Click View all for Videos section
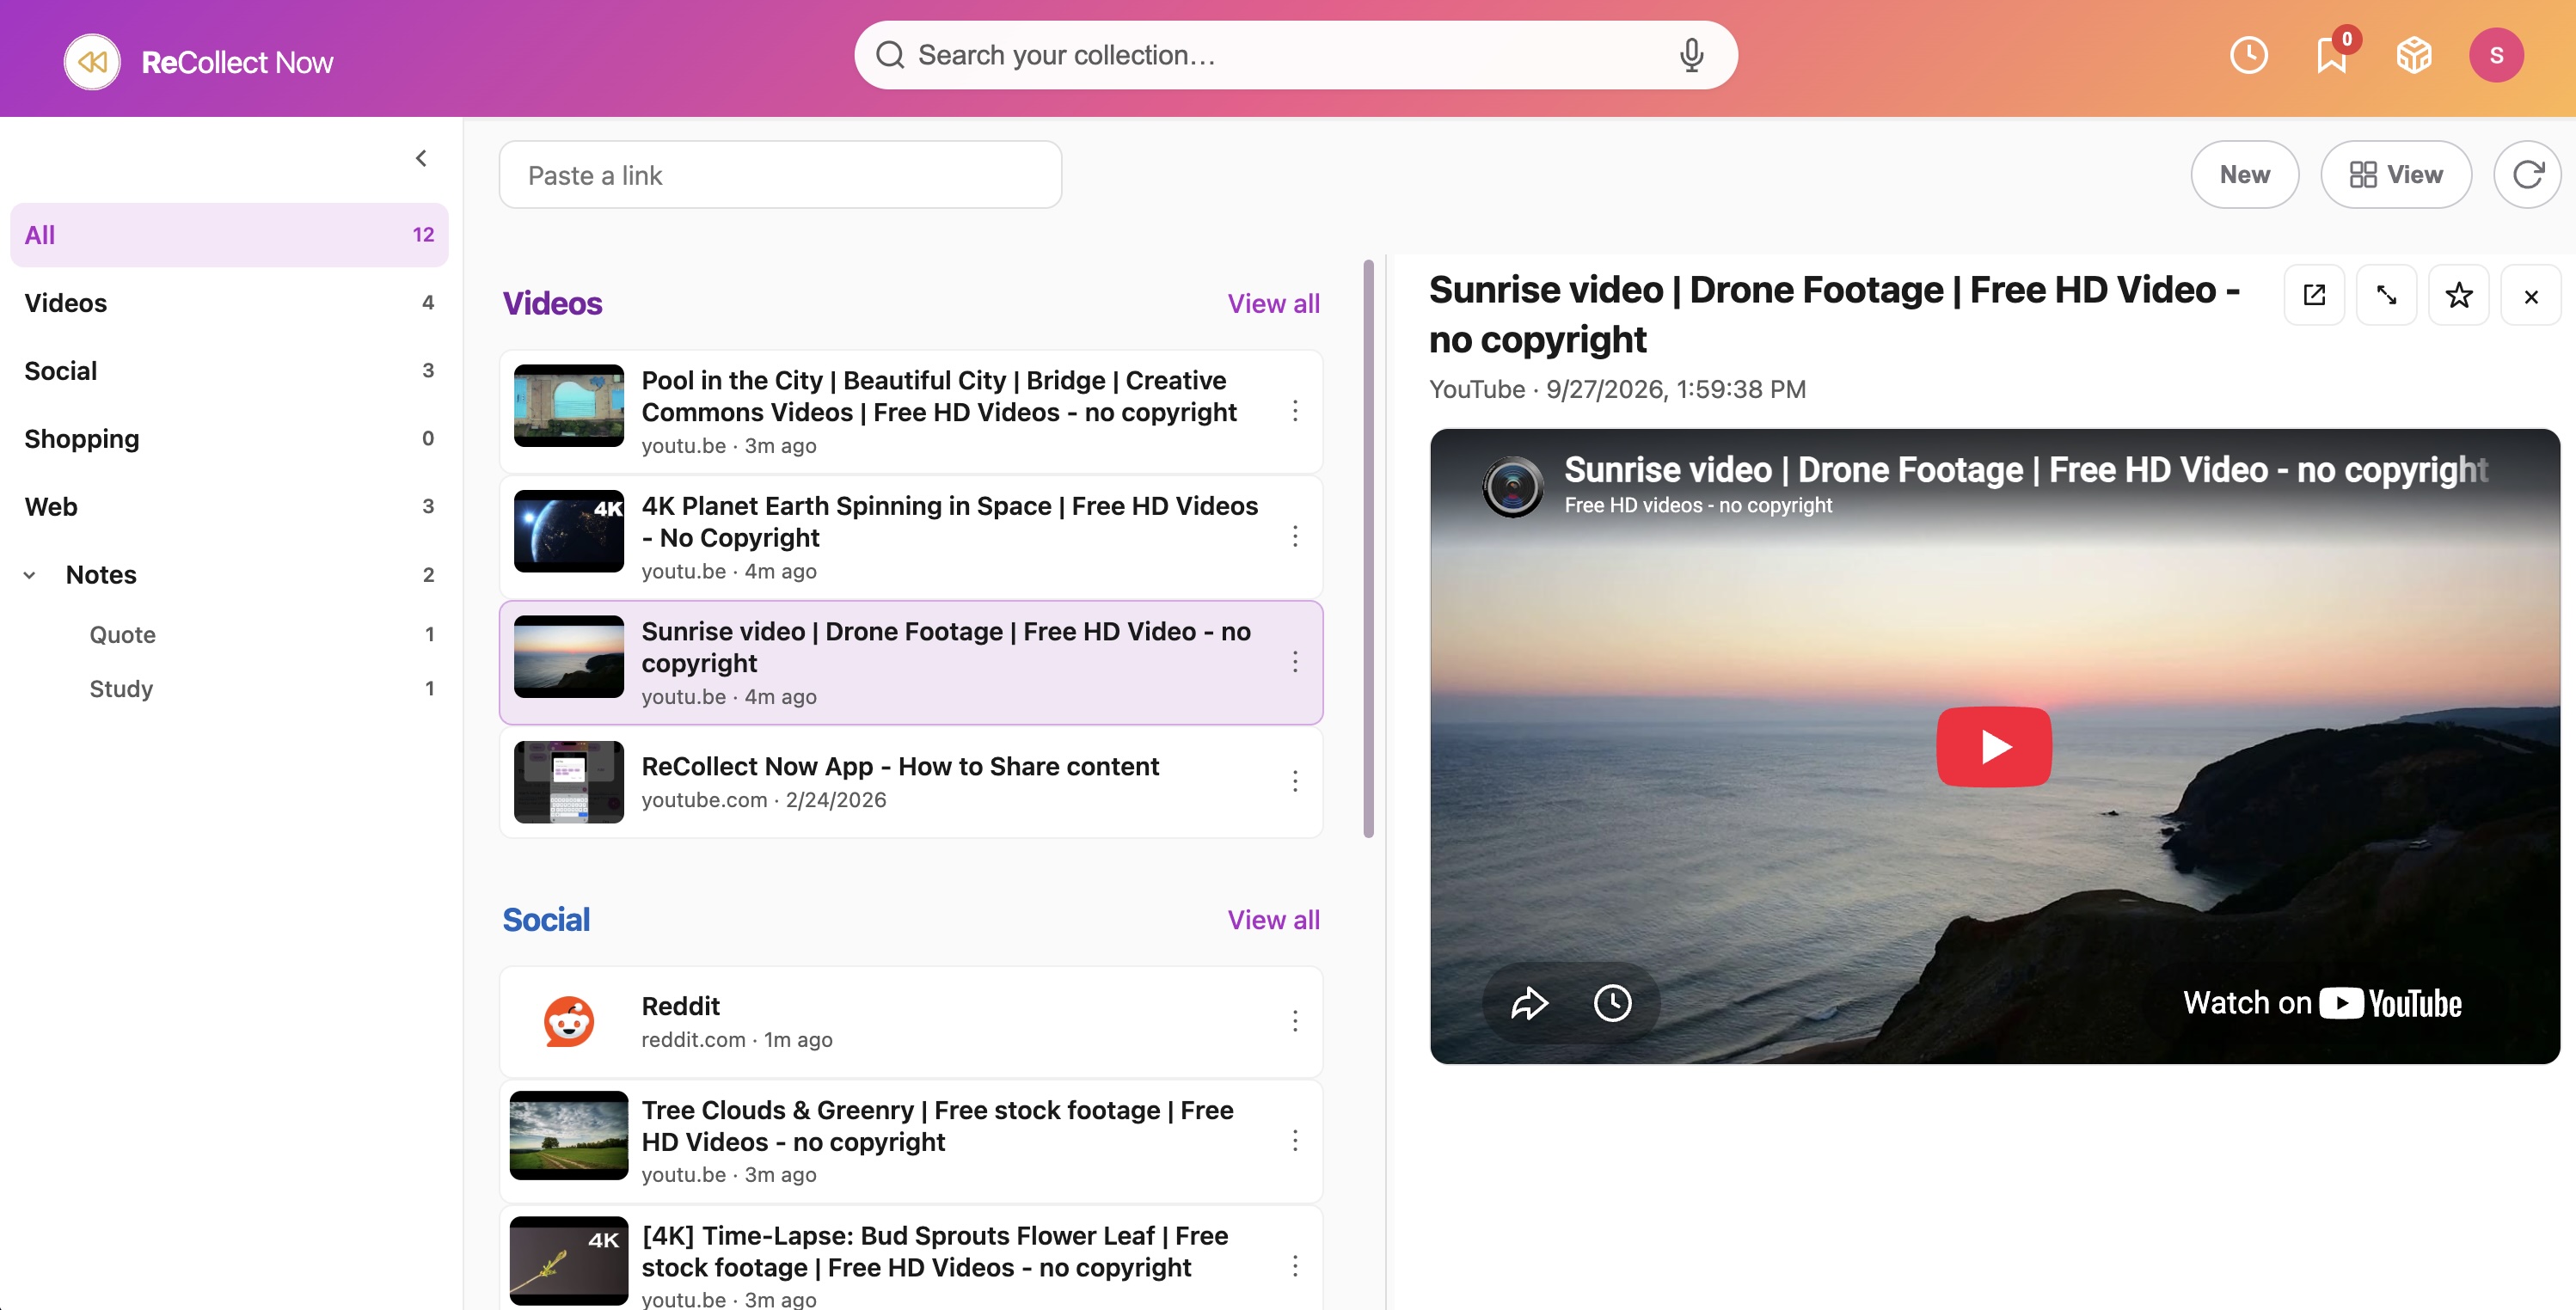 (1273, 304)
